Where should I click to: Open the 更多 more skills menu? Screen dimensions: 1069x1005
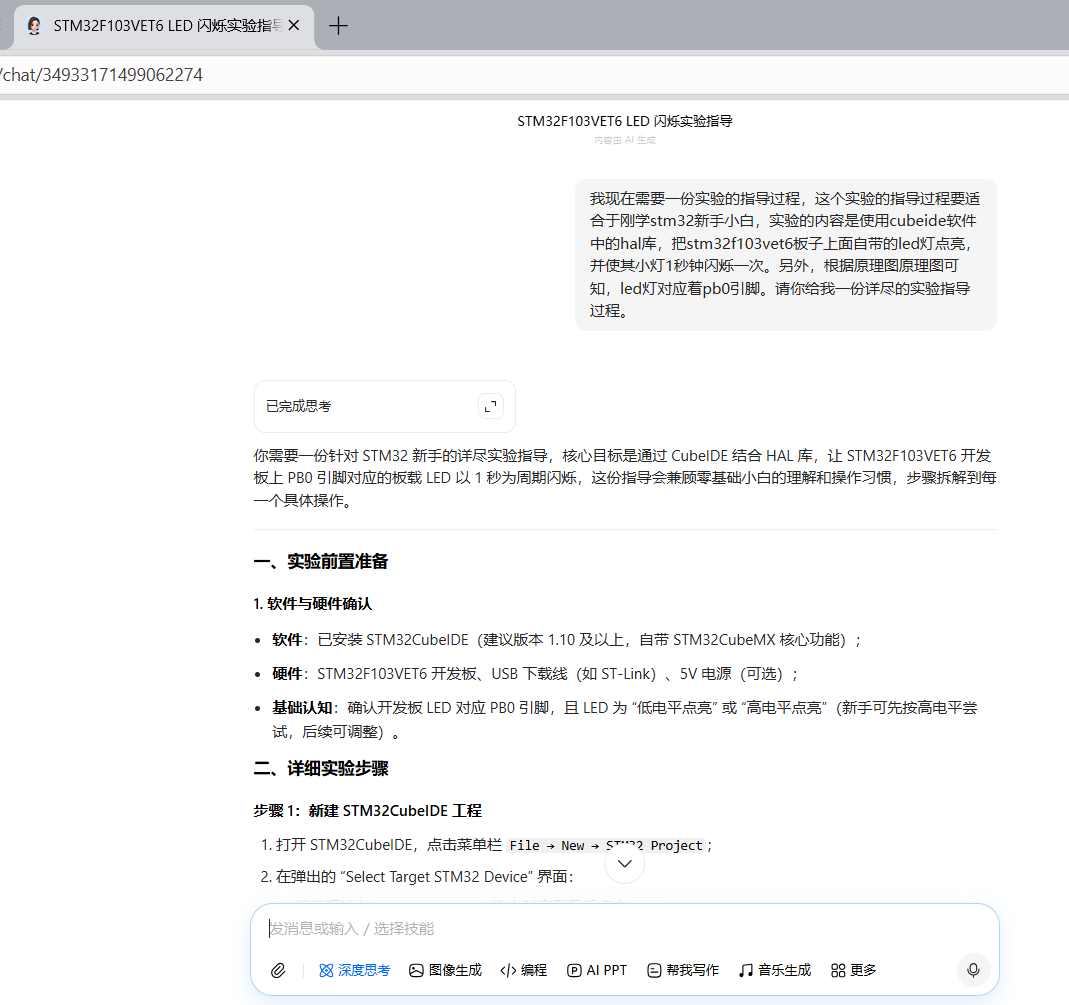(x=854, y=970)
